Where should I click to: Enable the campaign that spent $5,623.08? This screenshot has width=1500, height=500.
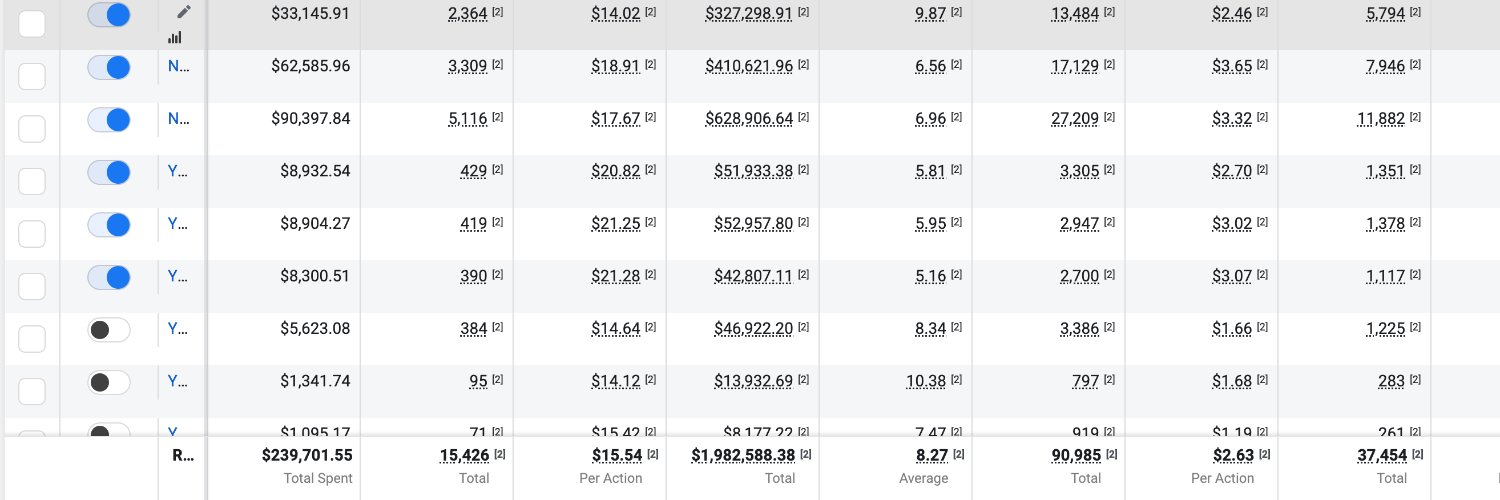point(109,329)
